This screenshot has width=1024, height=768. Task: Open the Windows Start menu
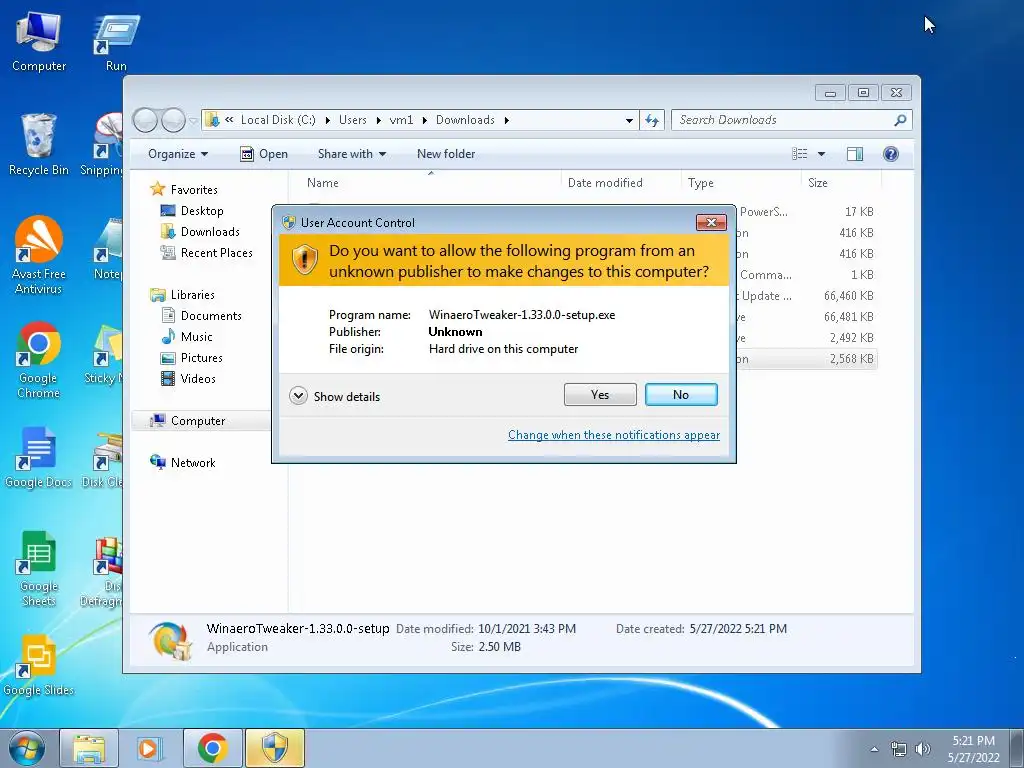click(26, 748)
